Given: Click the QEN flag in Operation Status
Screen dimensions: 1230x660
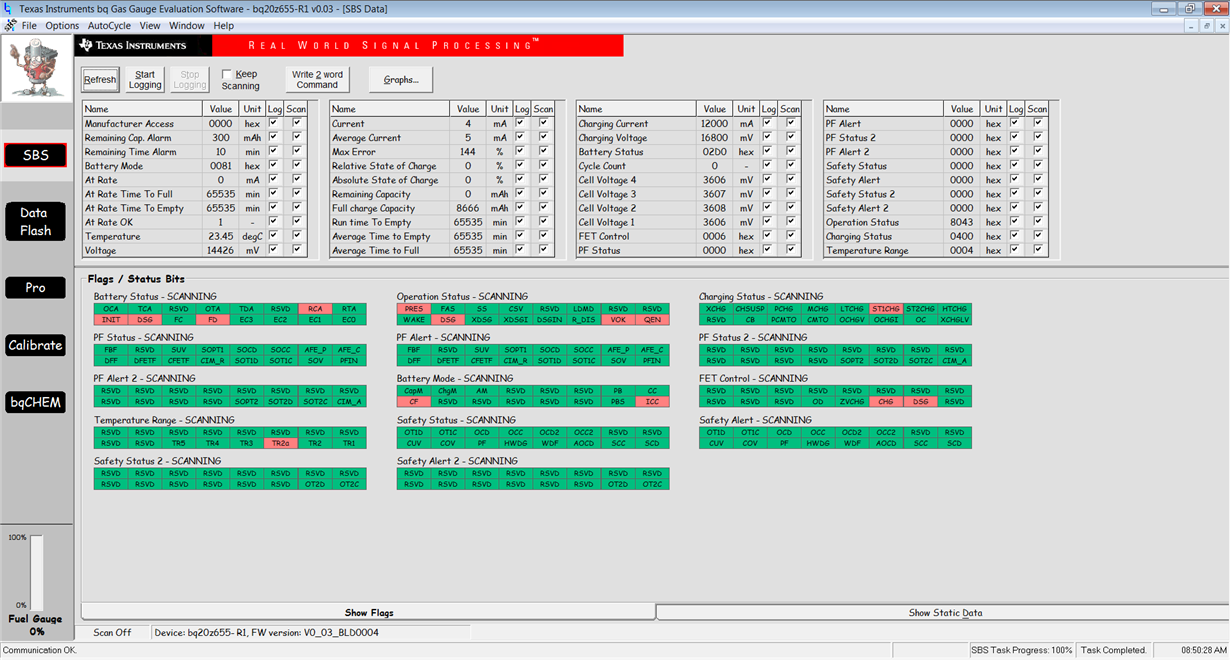Looking at the screenshot, I should (652, 319).
